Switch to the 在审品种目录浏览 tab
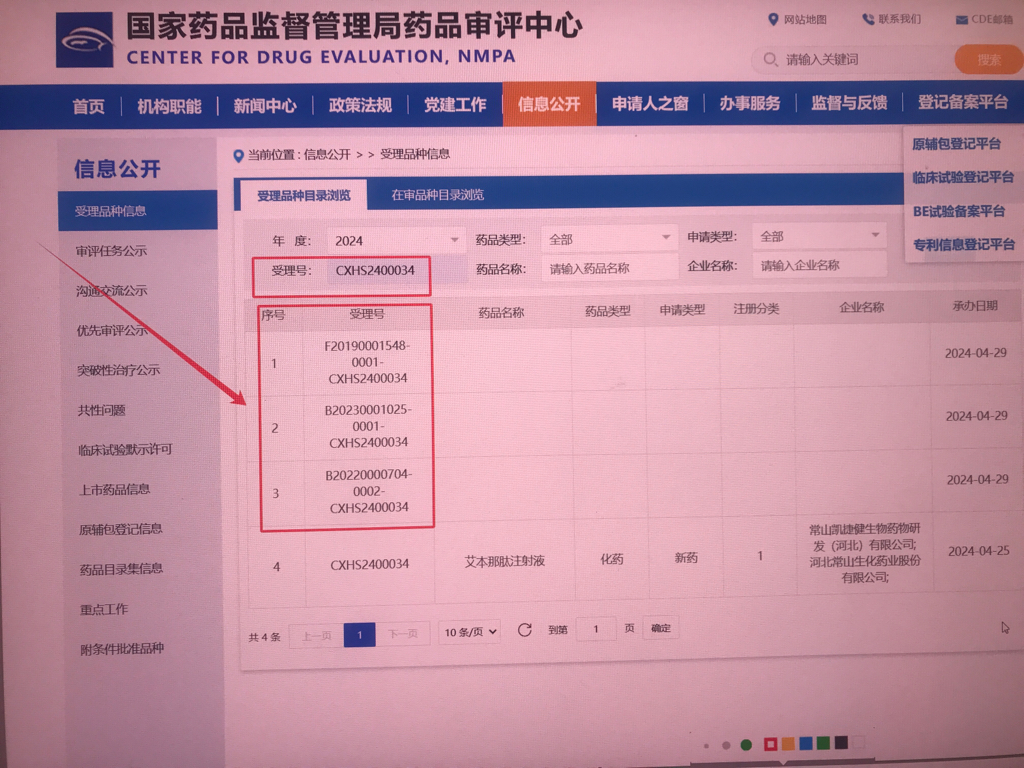Screen dimensions: 1024x768 click(438, 195)
